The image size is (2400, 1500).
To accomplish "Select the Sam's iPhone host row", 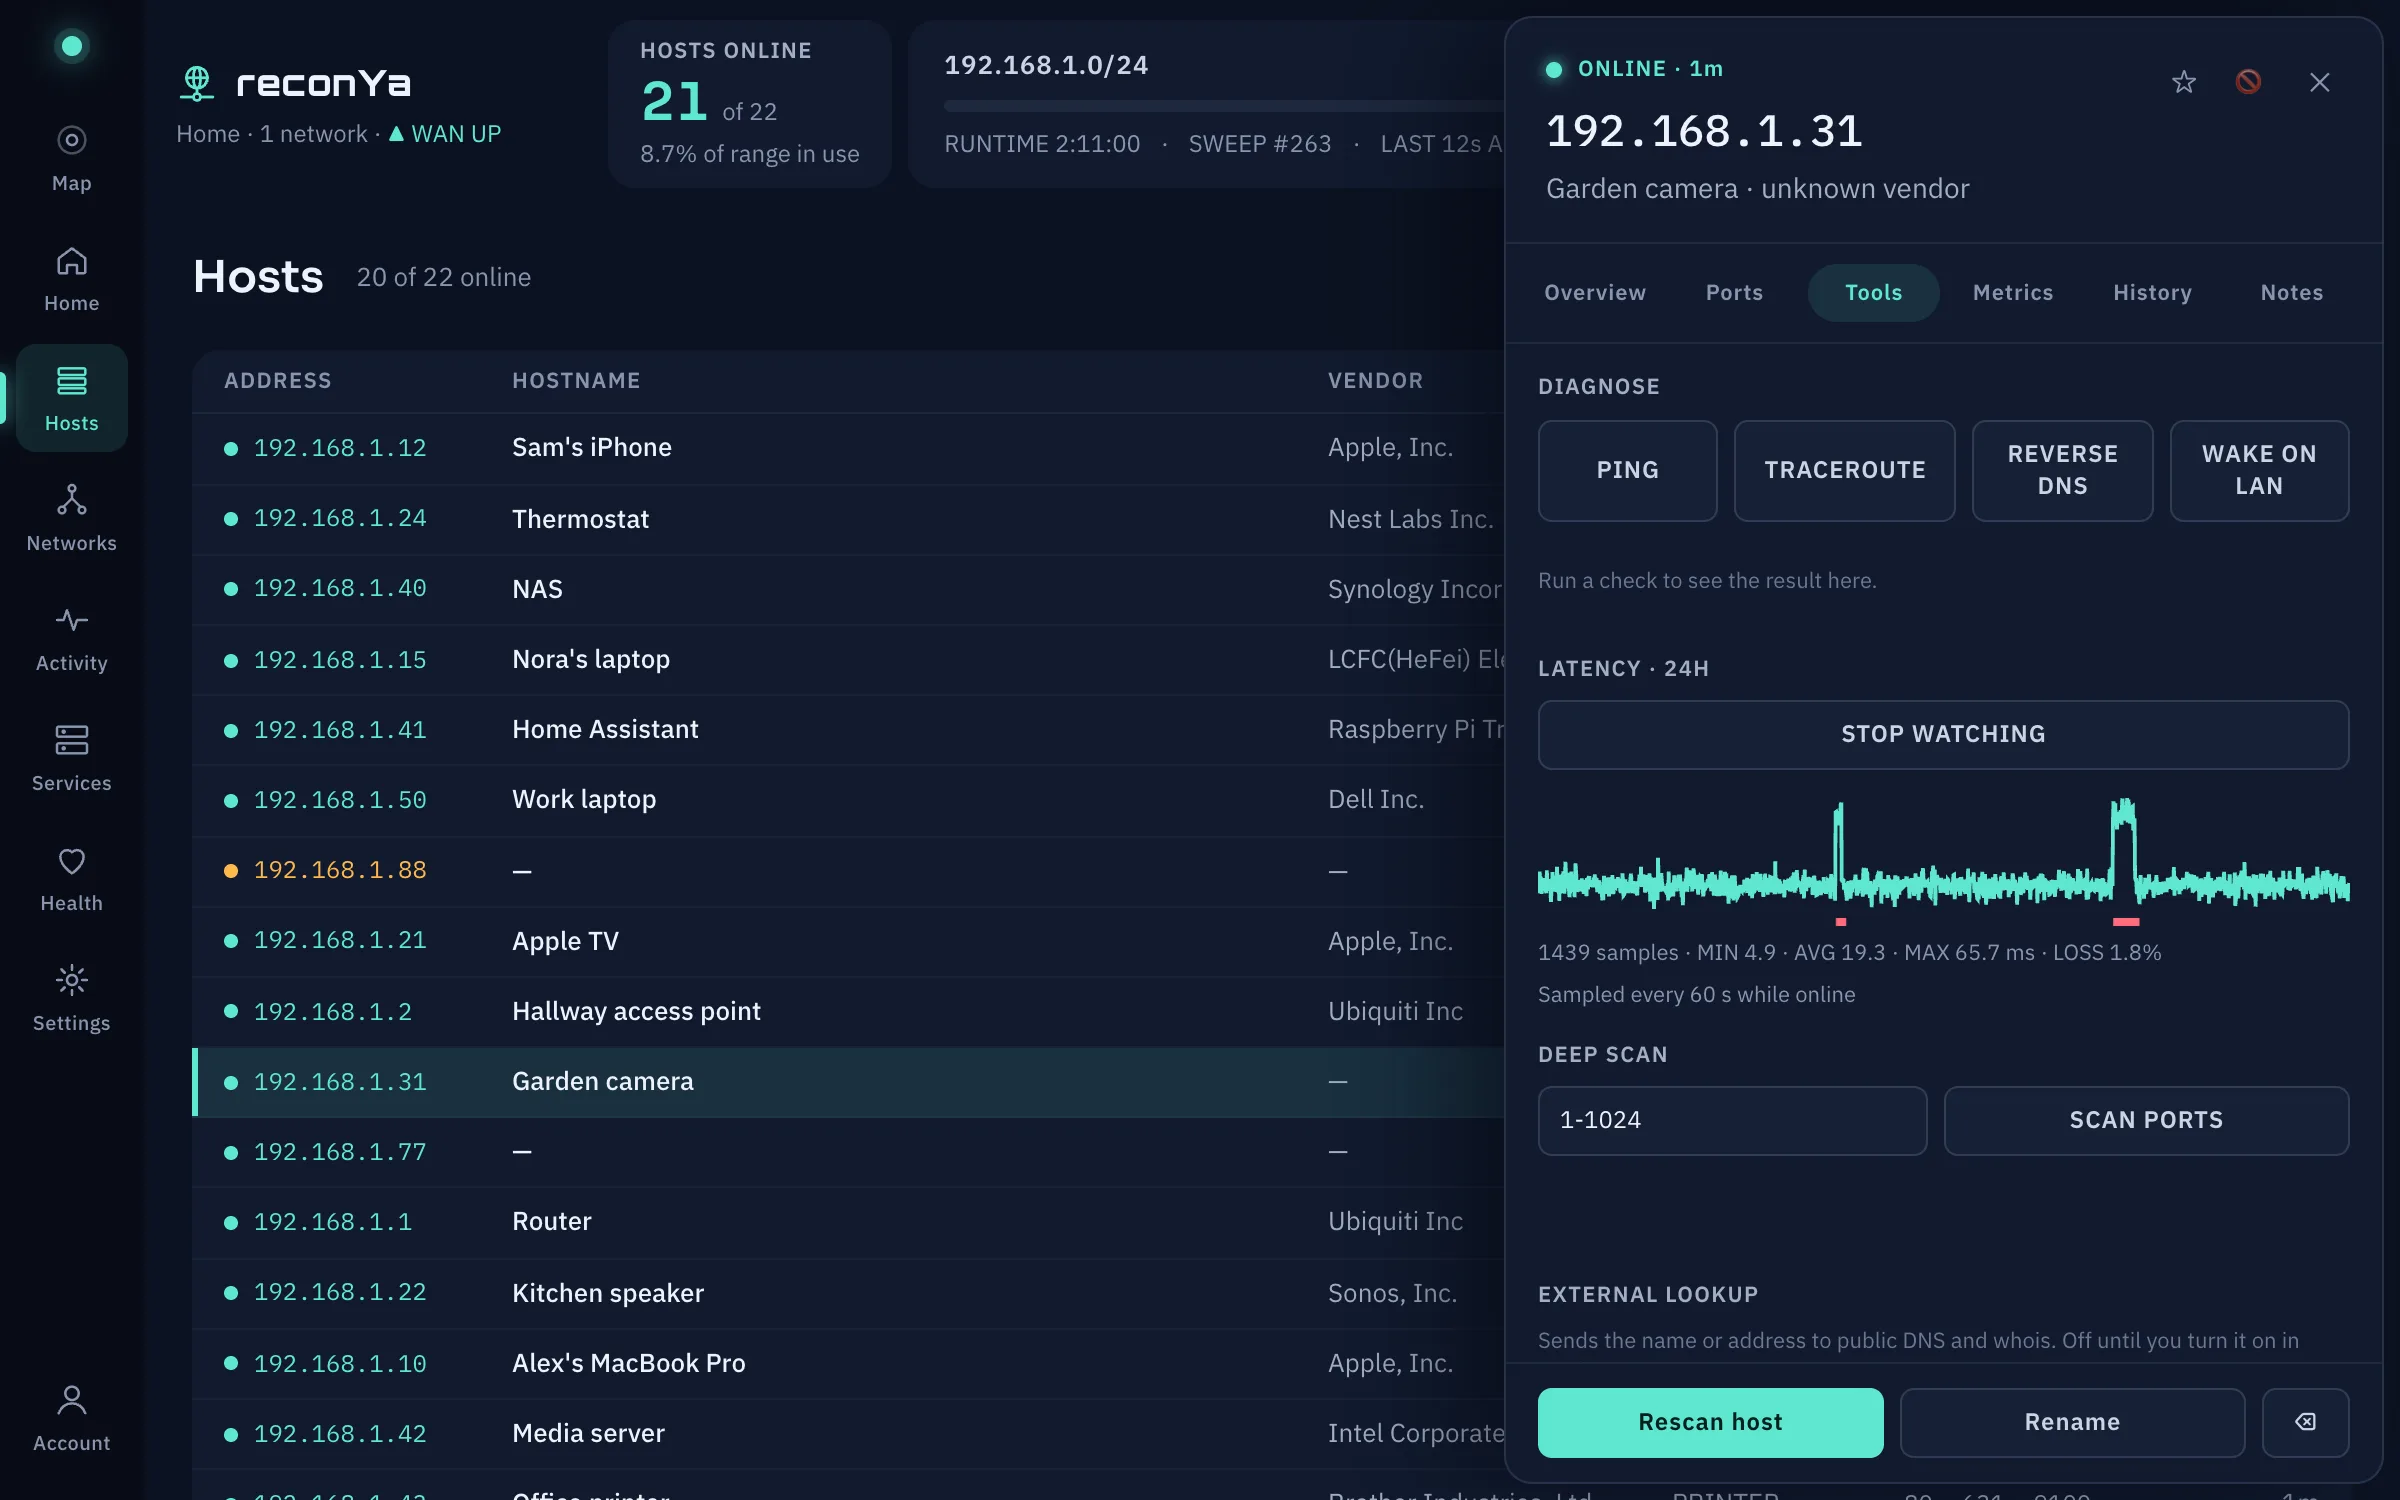I will [848, 448].
